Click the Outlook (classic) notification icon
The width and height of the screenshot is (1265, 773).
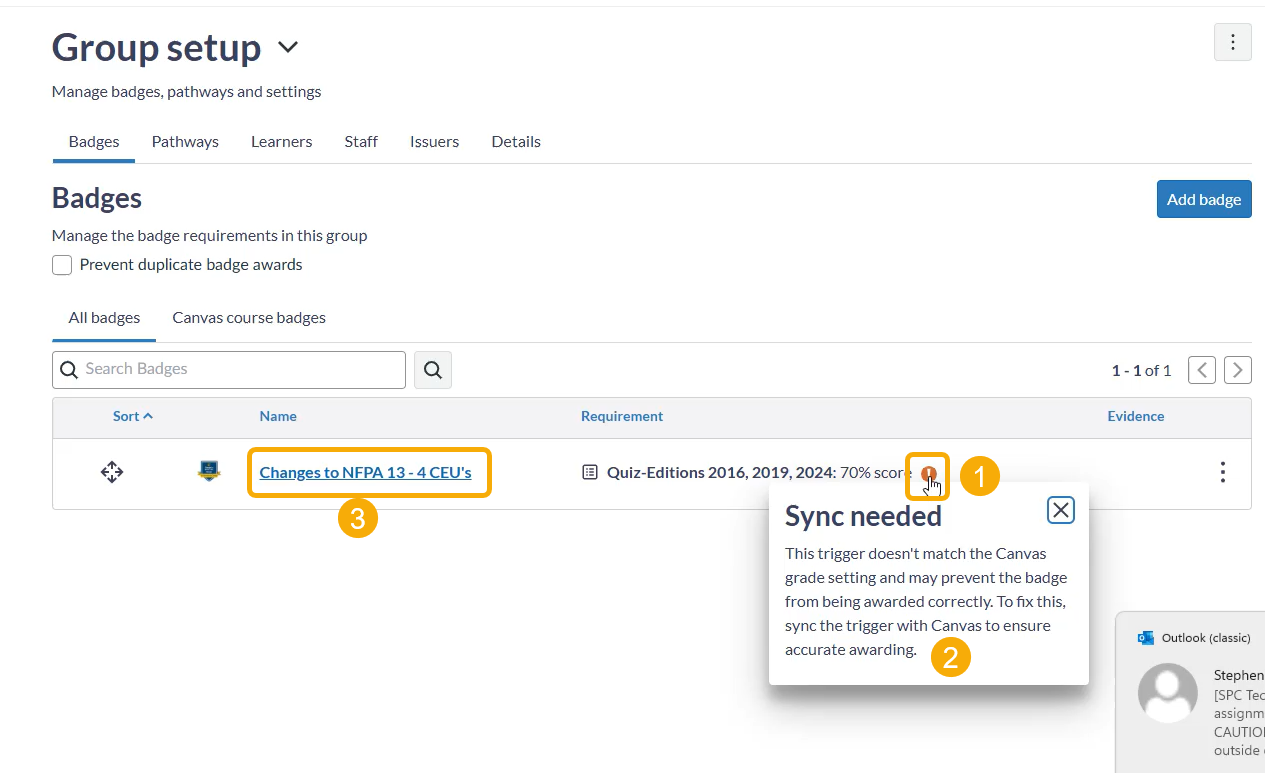[x=1145, y=638]
